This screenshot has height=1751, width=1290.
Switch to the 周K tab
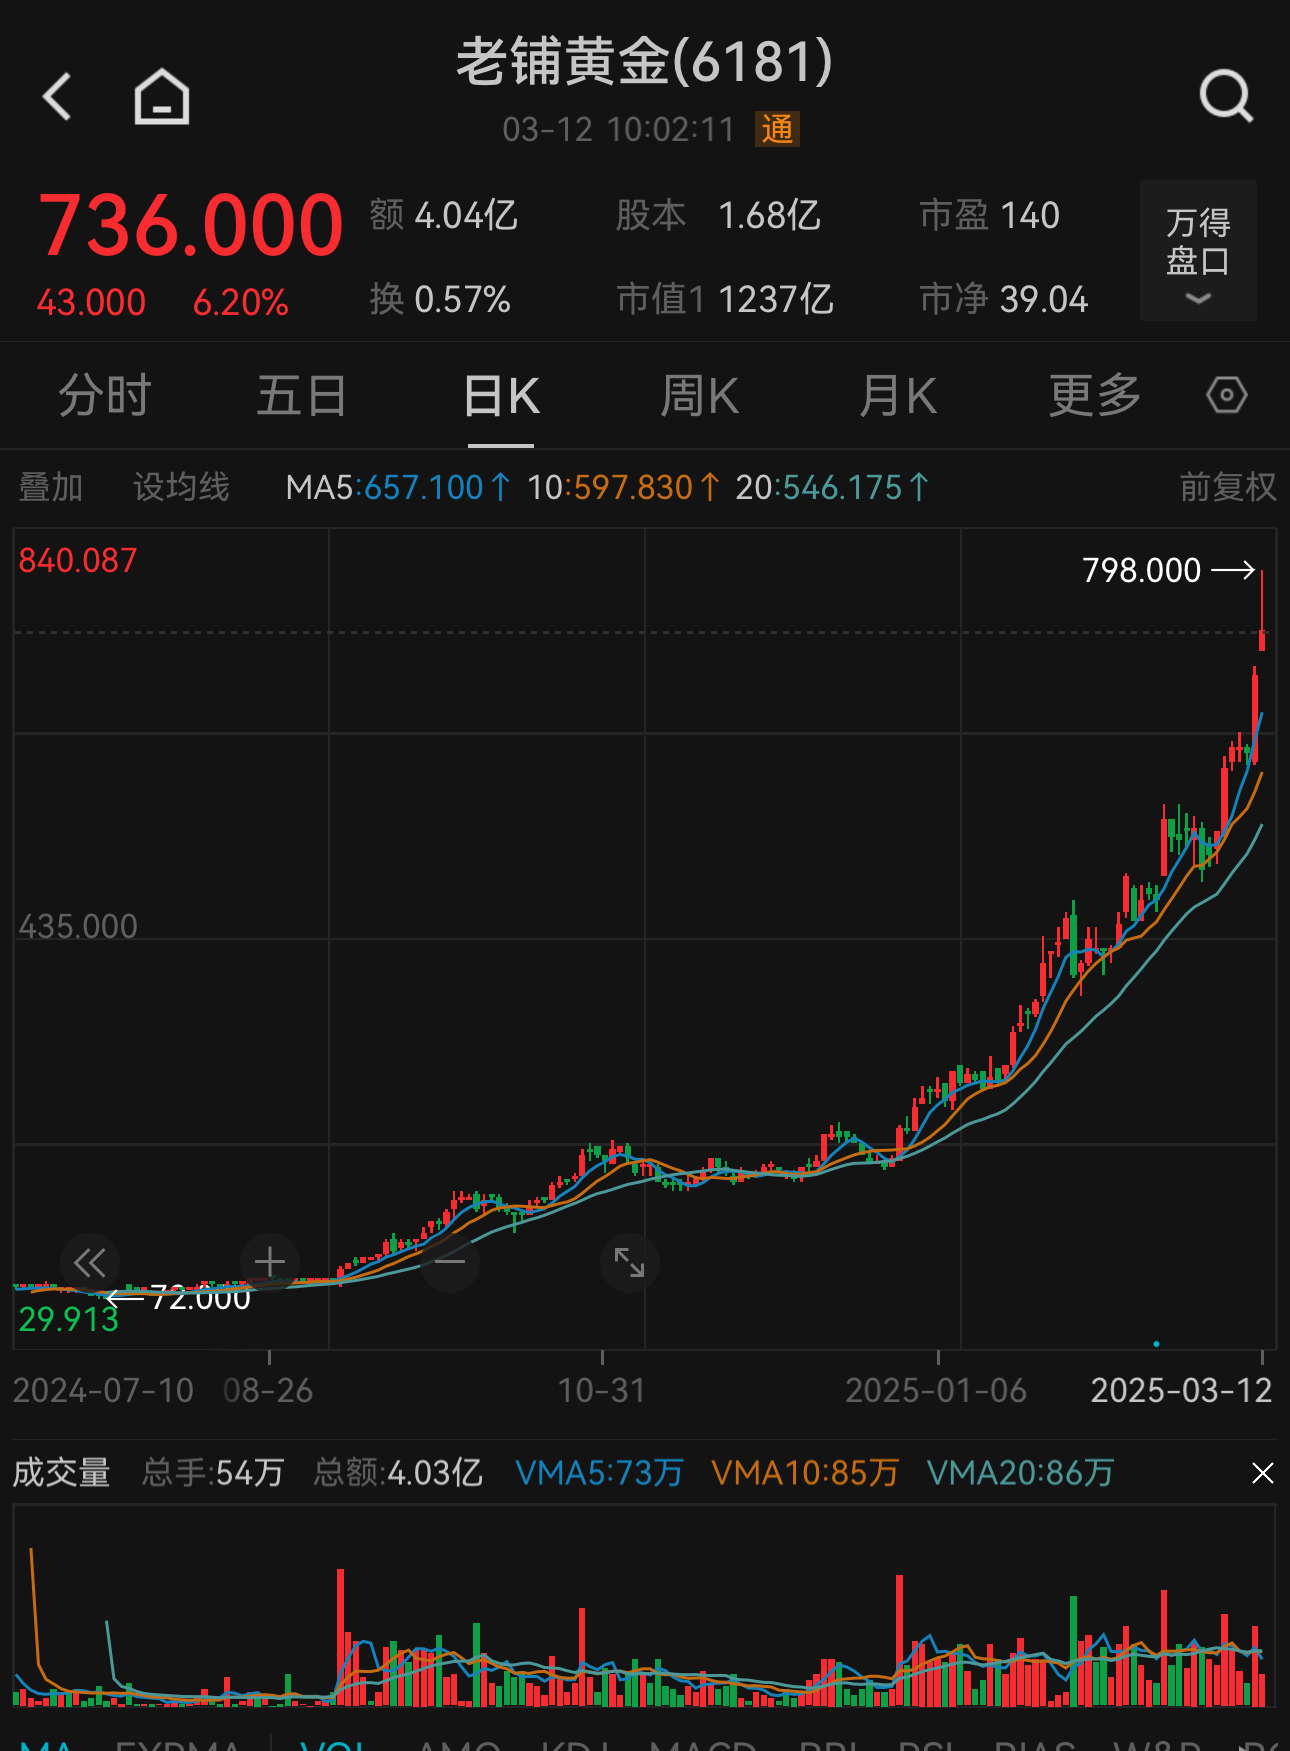pos(699,396)
